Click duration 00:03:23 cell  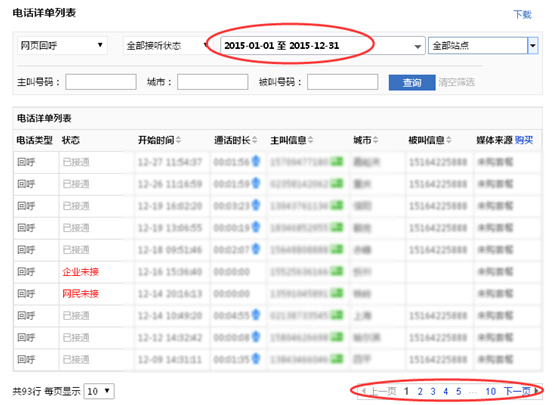232,206
